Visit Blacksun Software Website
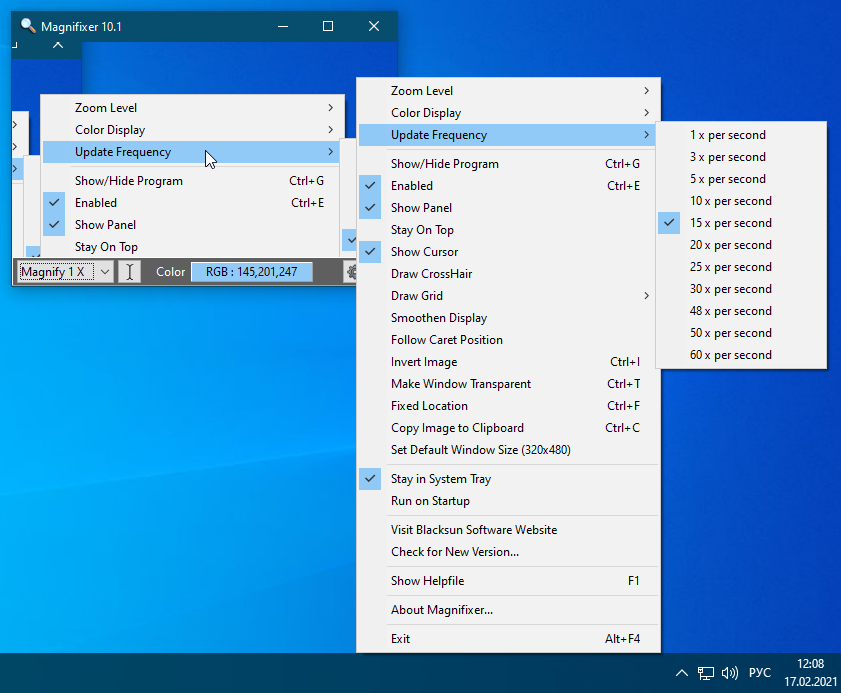 coord(508,529)
